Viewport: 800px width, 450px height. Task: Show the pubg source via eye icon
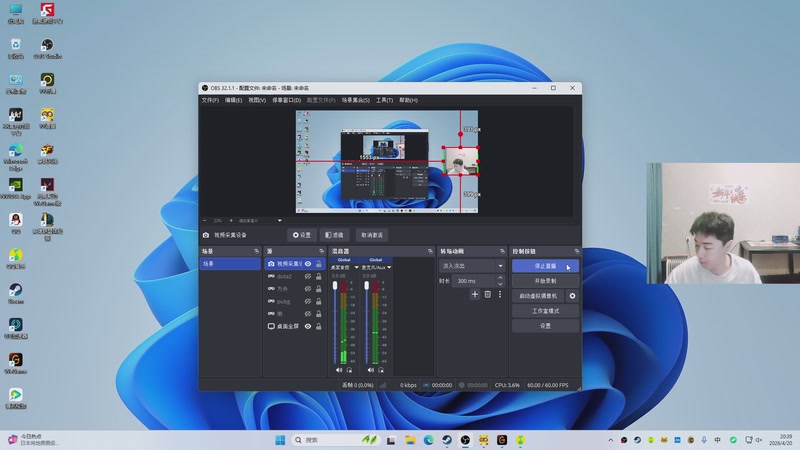(308, 301)
